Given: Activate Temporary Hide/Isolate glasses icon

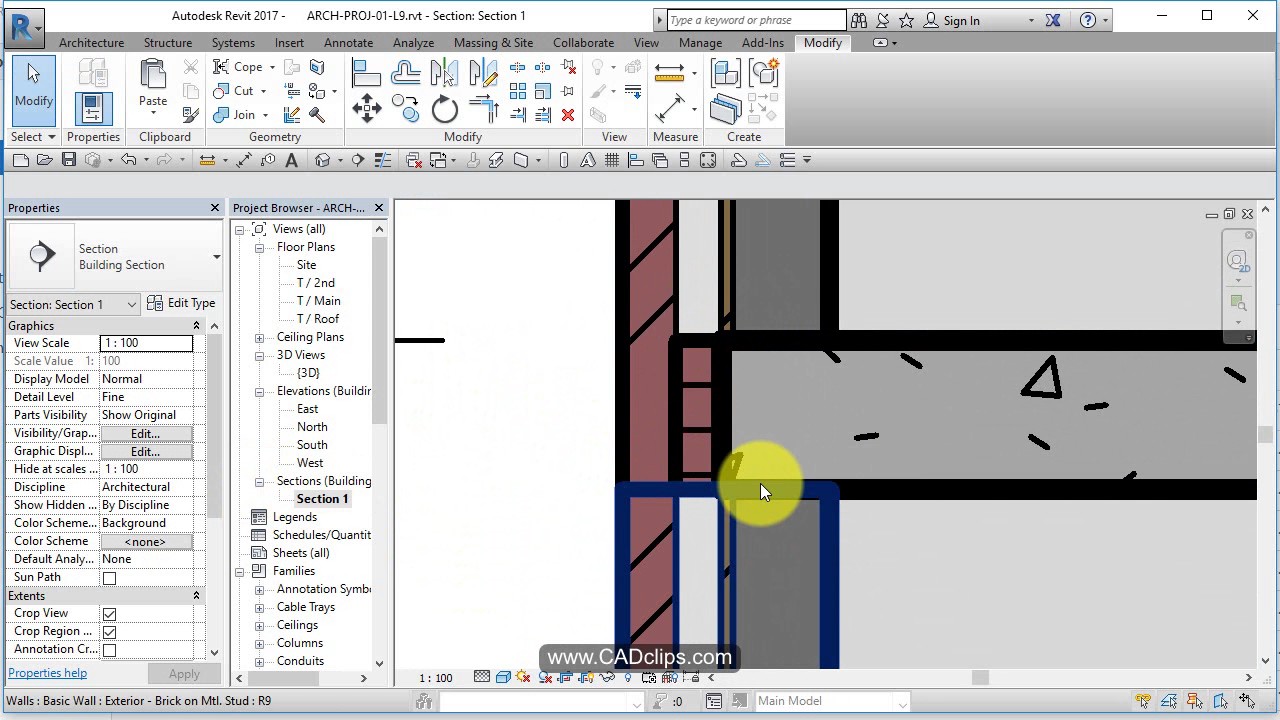Looking at the screenshot, I should pos(607,677).
